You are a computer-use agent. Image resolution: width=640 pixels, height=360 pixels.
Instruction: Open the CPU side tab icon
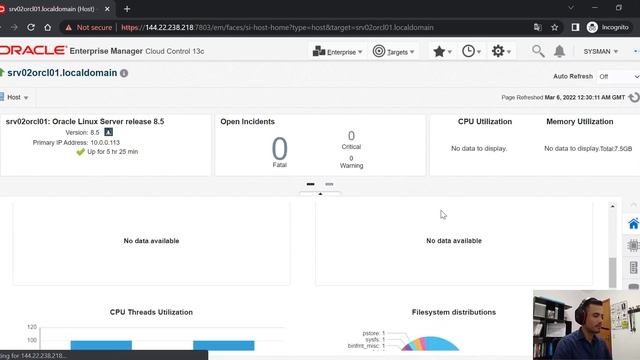[x=633, y=245]
